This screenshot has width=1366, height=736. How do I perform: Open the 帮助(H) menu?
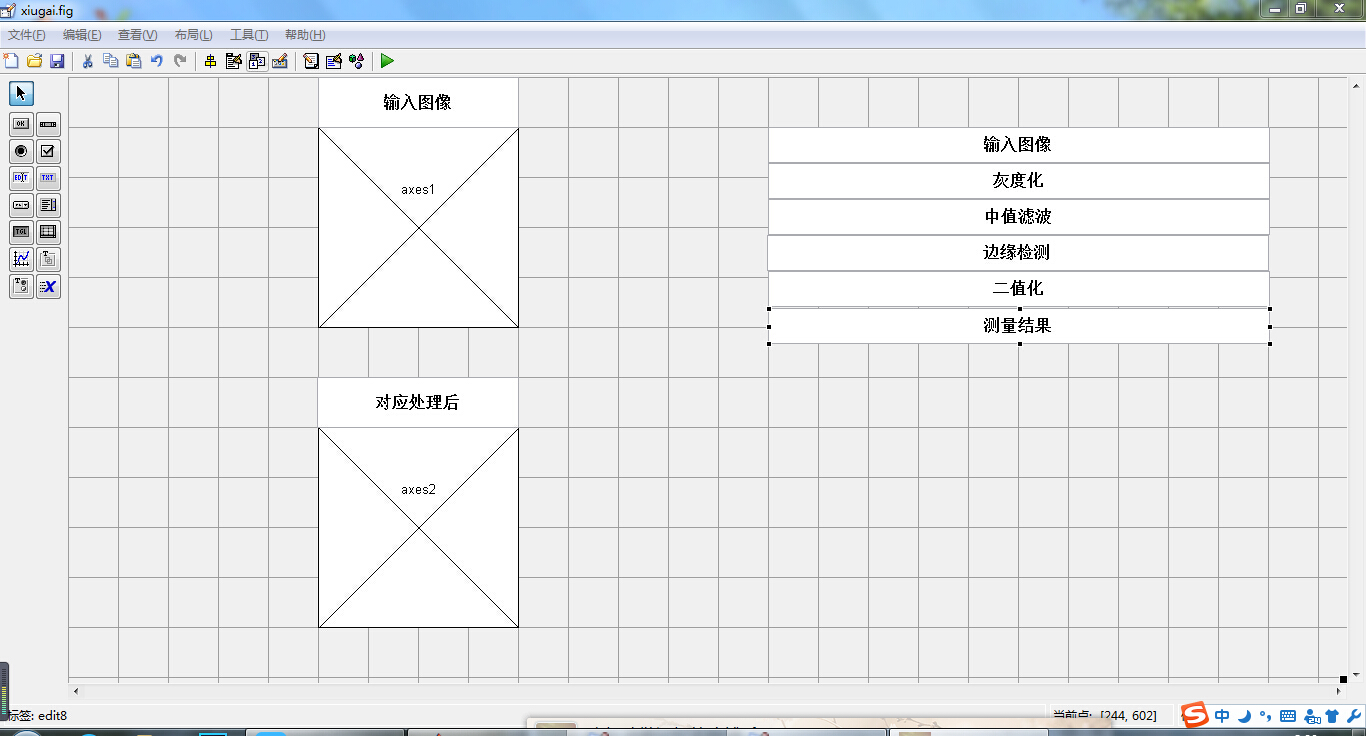click(x=305, y=35)
